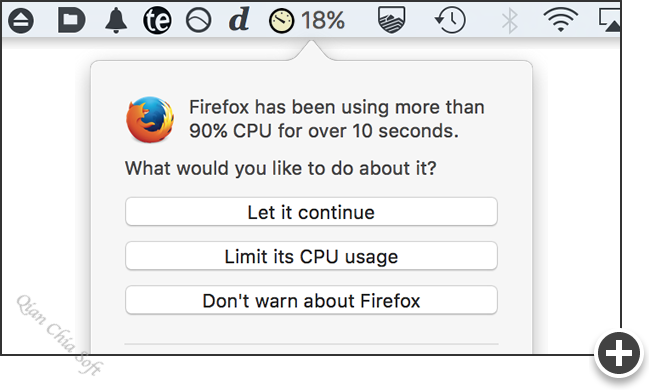Screen dimensions: 650x390
Task: Choose 'Let it continue'
Action: point(311,212)
